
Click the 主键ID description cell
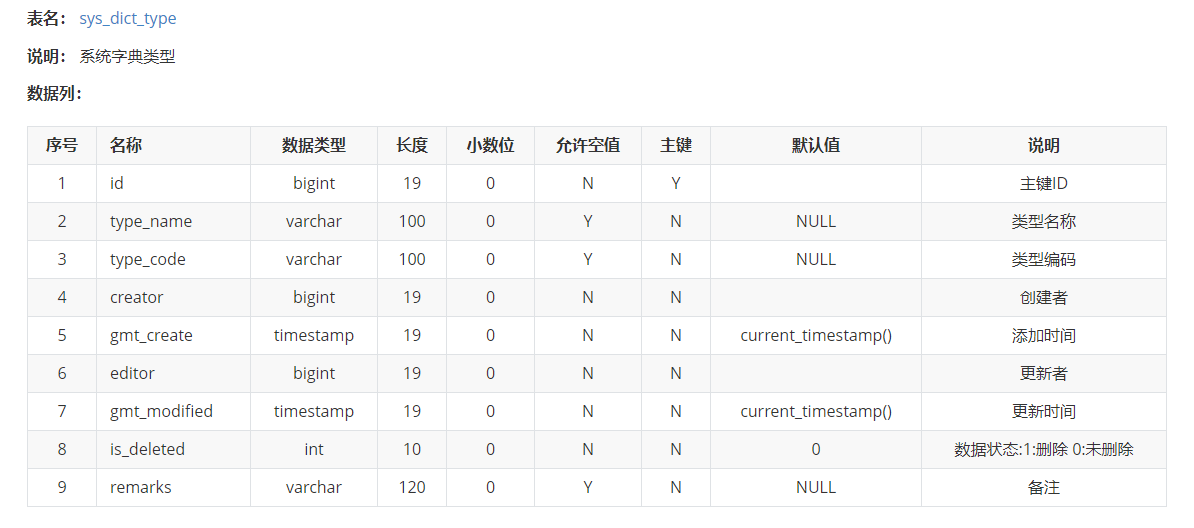click(1044, 184)
